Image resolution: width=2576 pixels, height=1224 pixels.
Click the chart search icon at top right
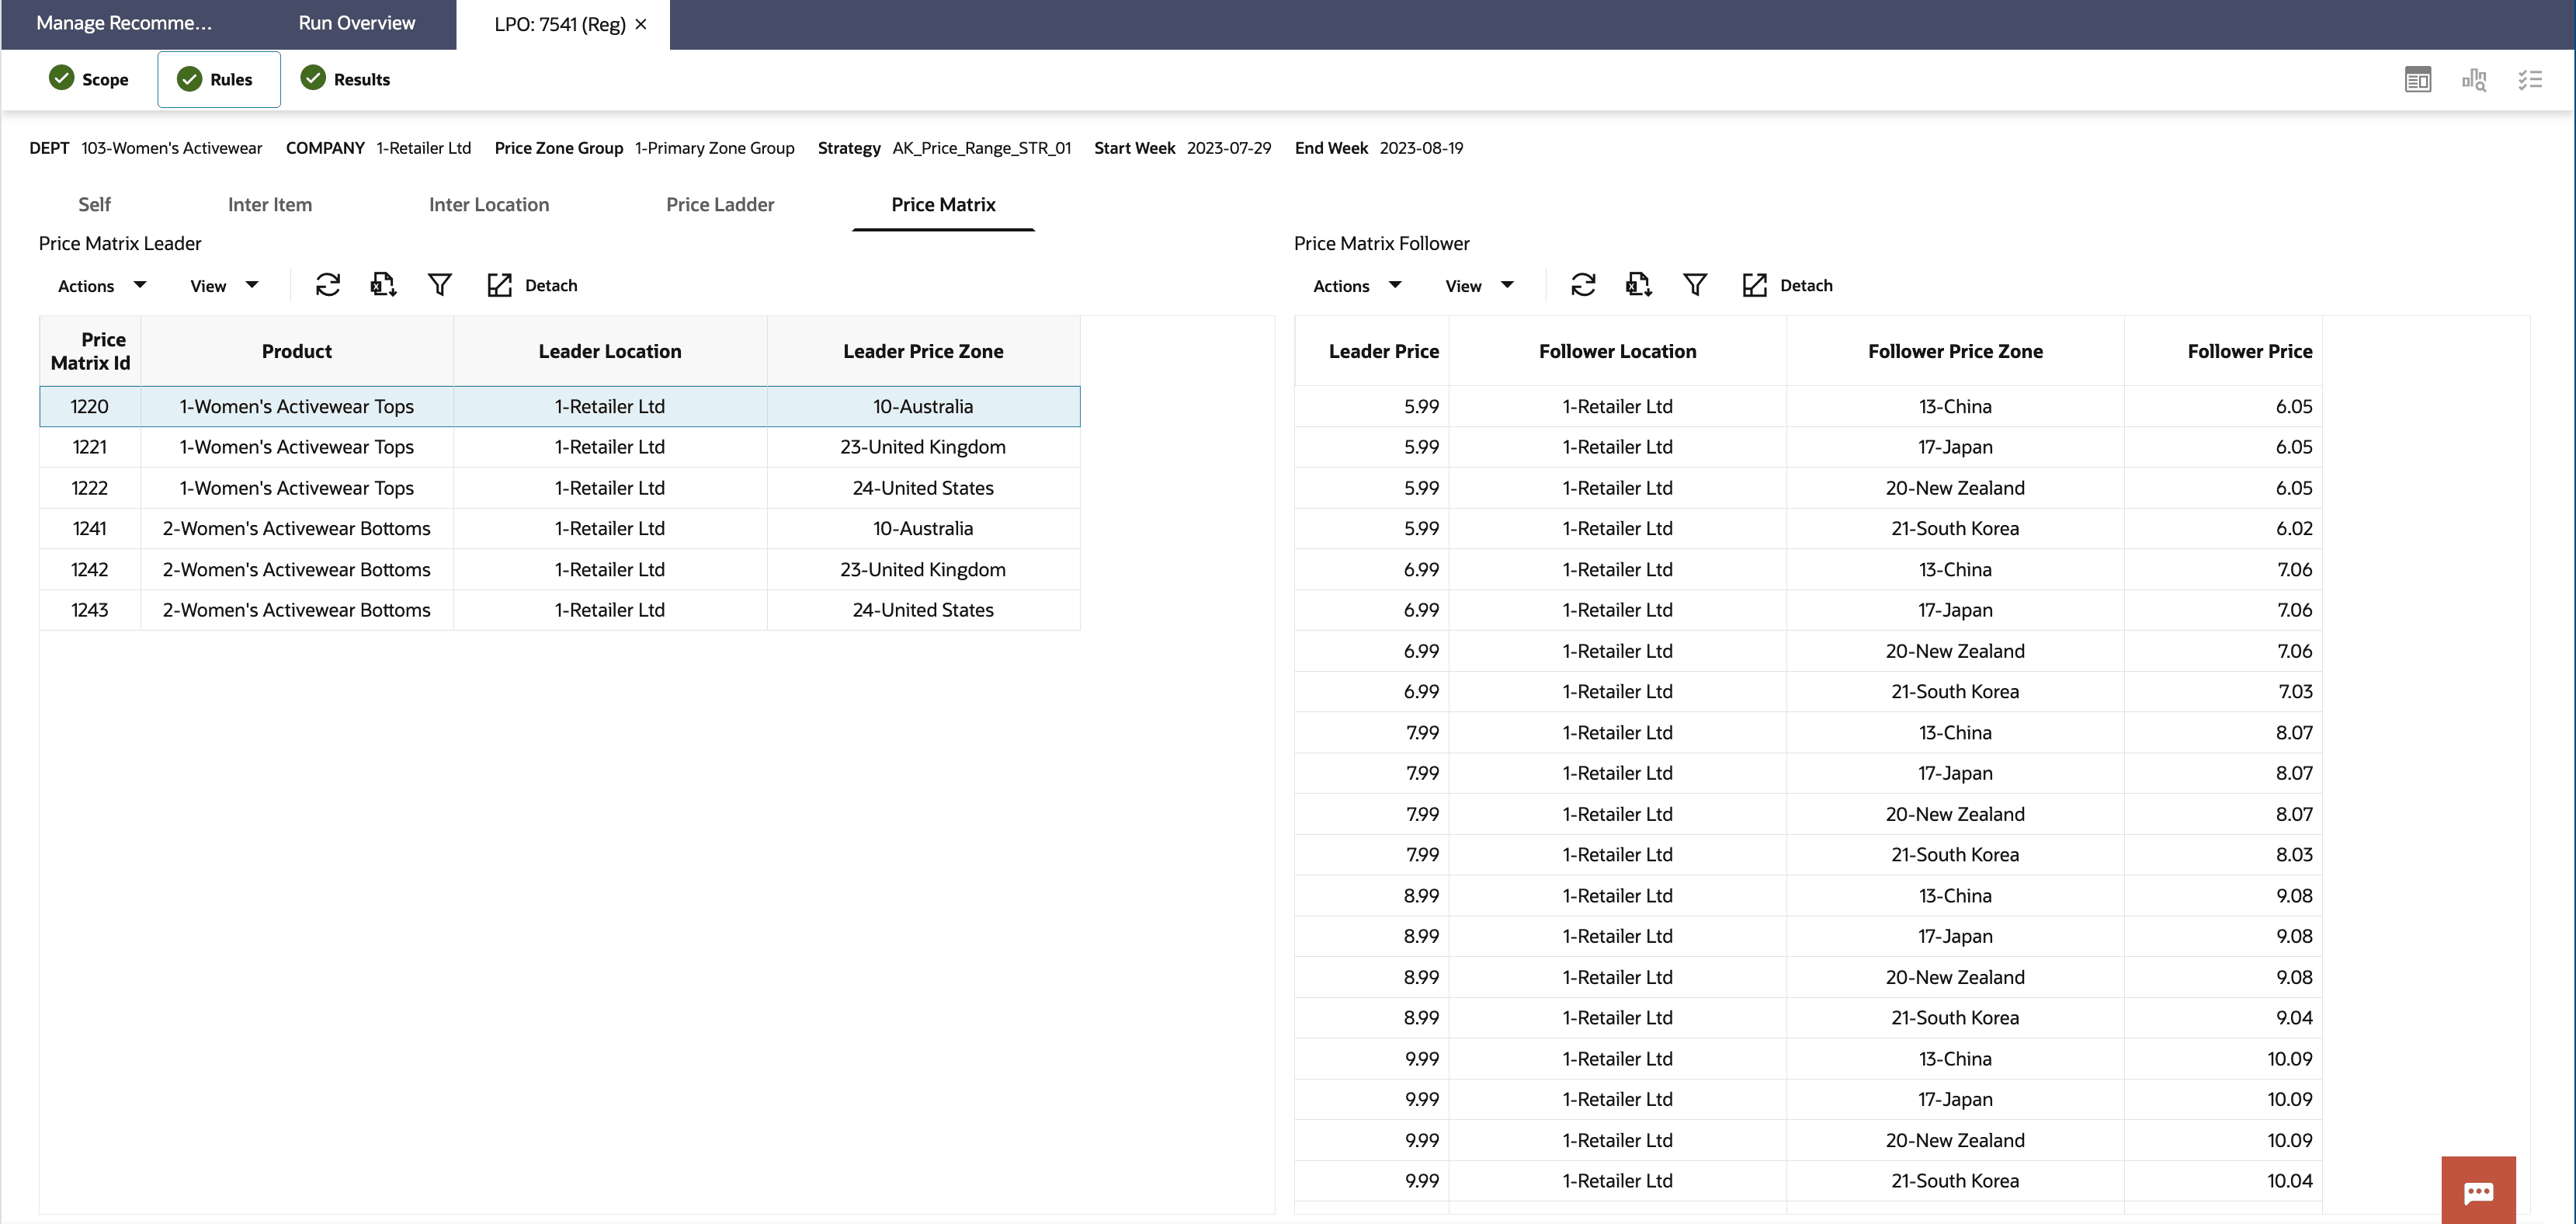(x=2473, y=79)
